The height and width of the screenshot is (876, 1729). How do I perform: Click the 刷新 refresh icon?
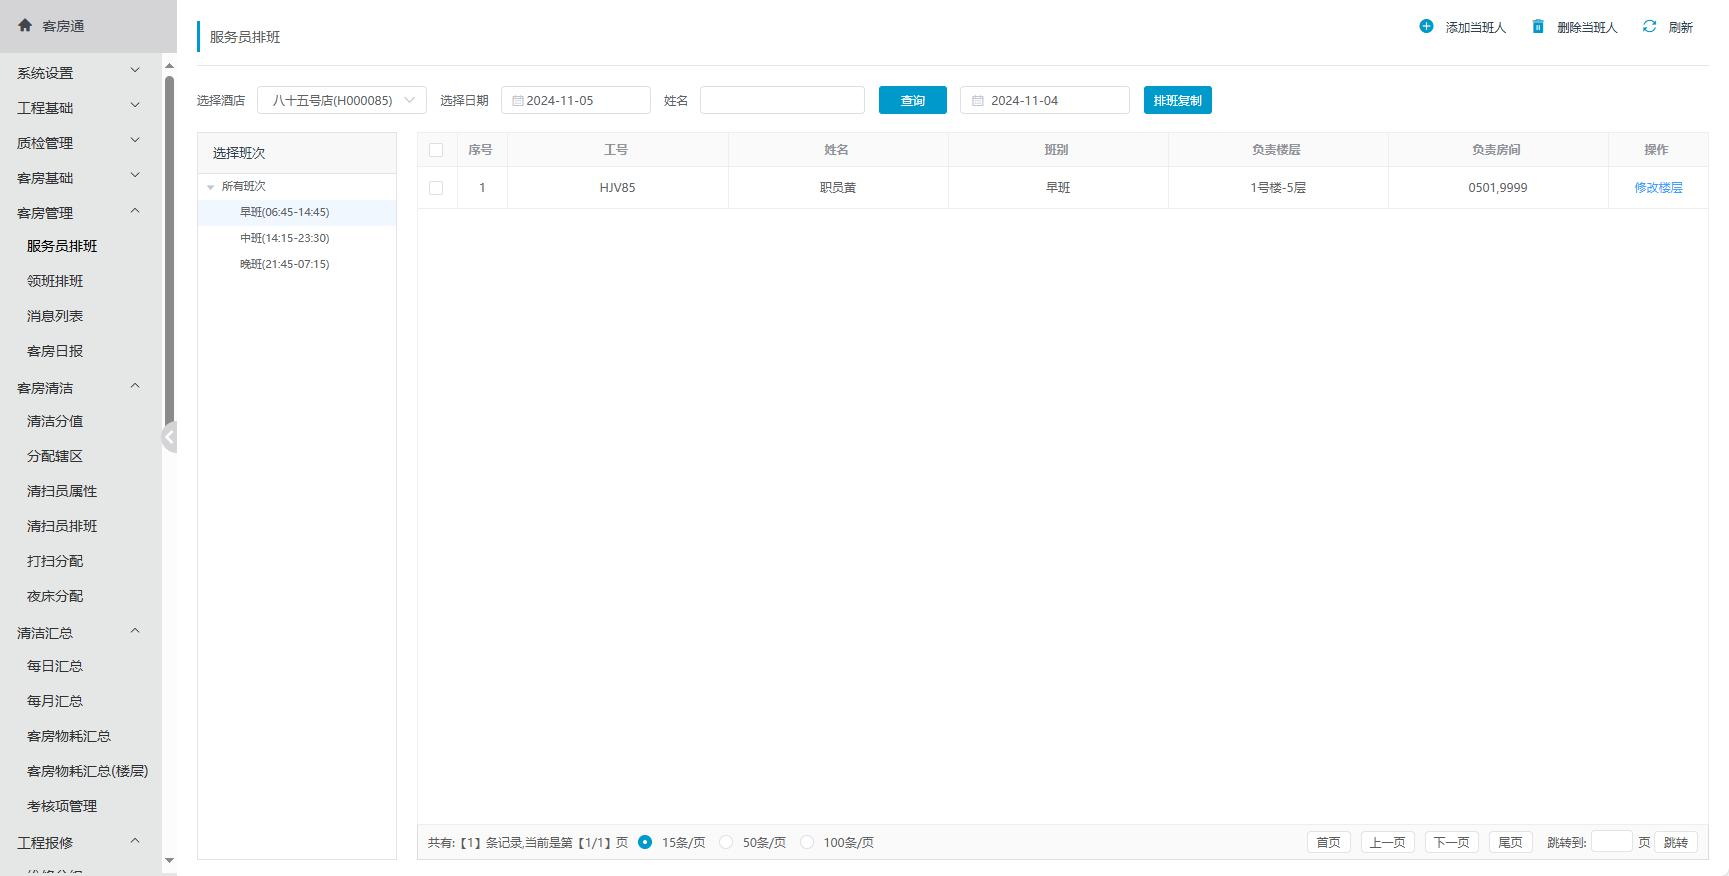pos(1649,27)
